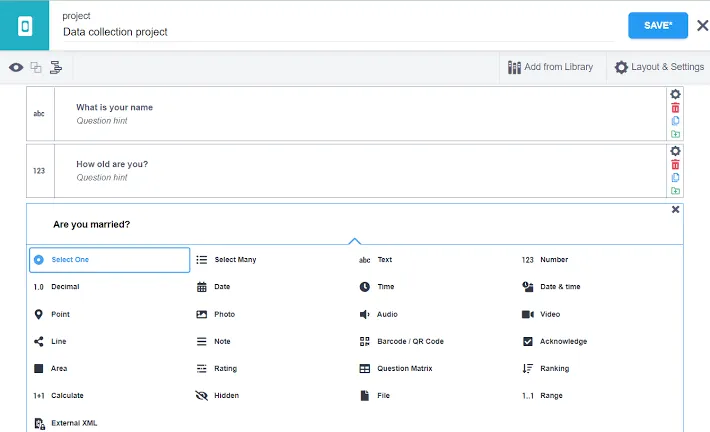710x432 pixels.
Task: Open the cascading select toolbar icon
Action: pos(56,67)
